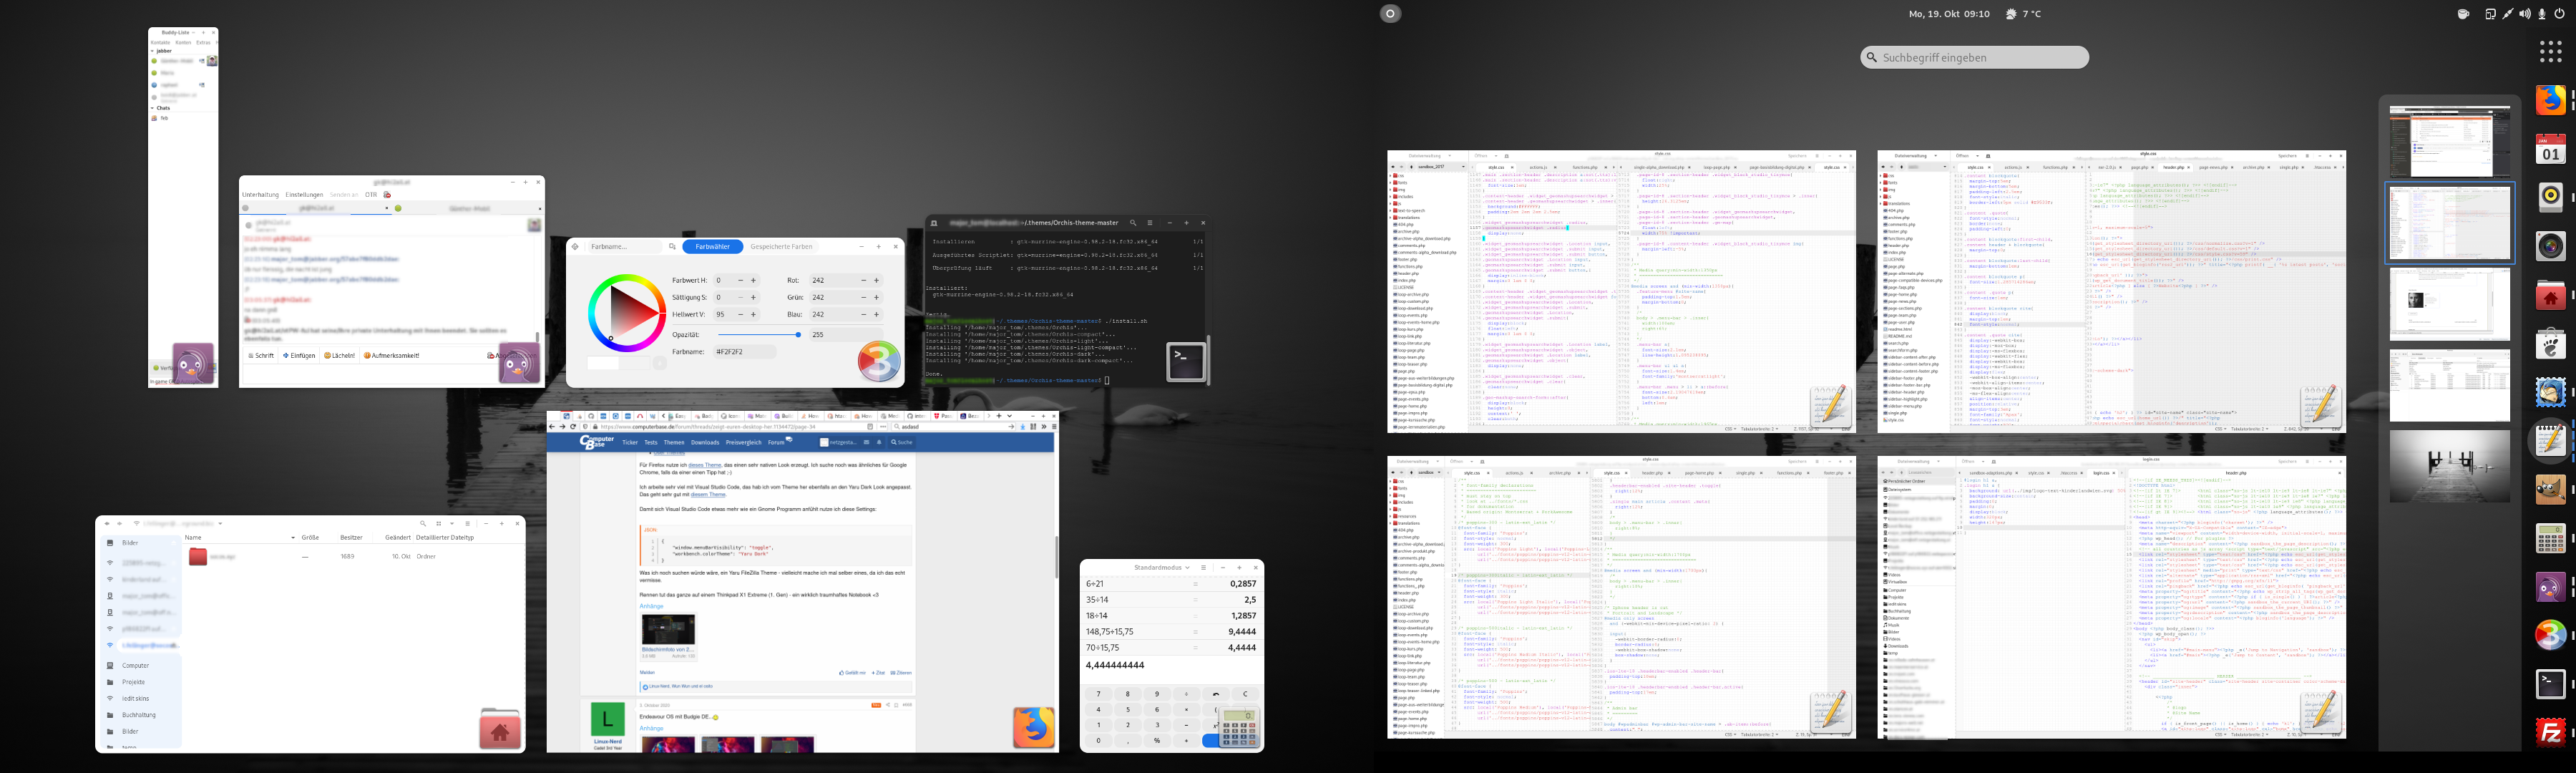Click the Gcolor3 color picker dock icon

2550,635
